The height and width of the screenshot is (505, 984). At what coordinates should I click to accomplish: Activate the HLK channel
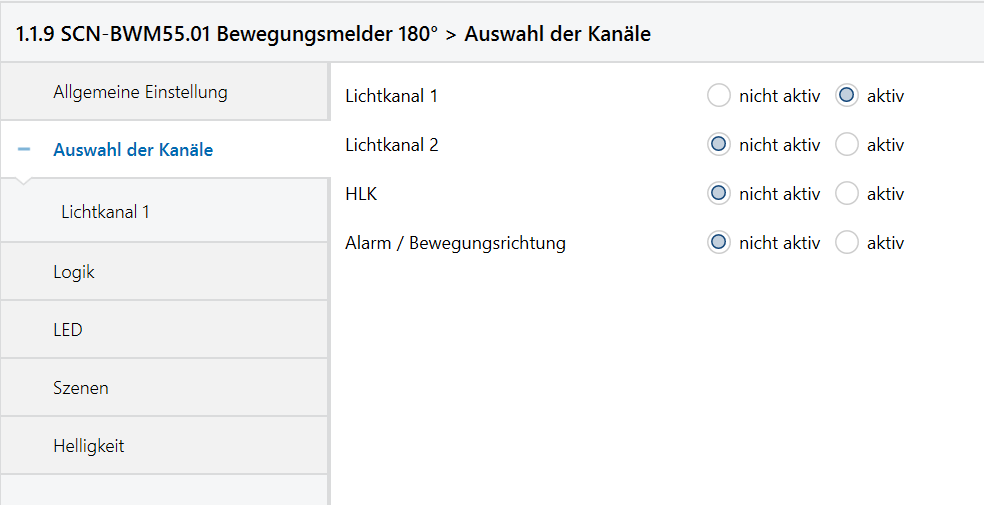(x=847, y=194)
